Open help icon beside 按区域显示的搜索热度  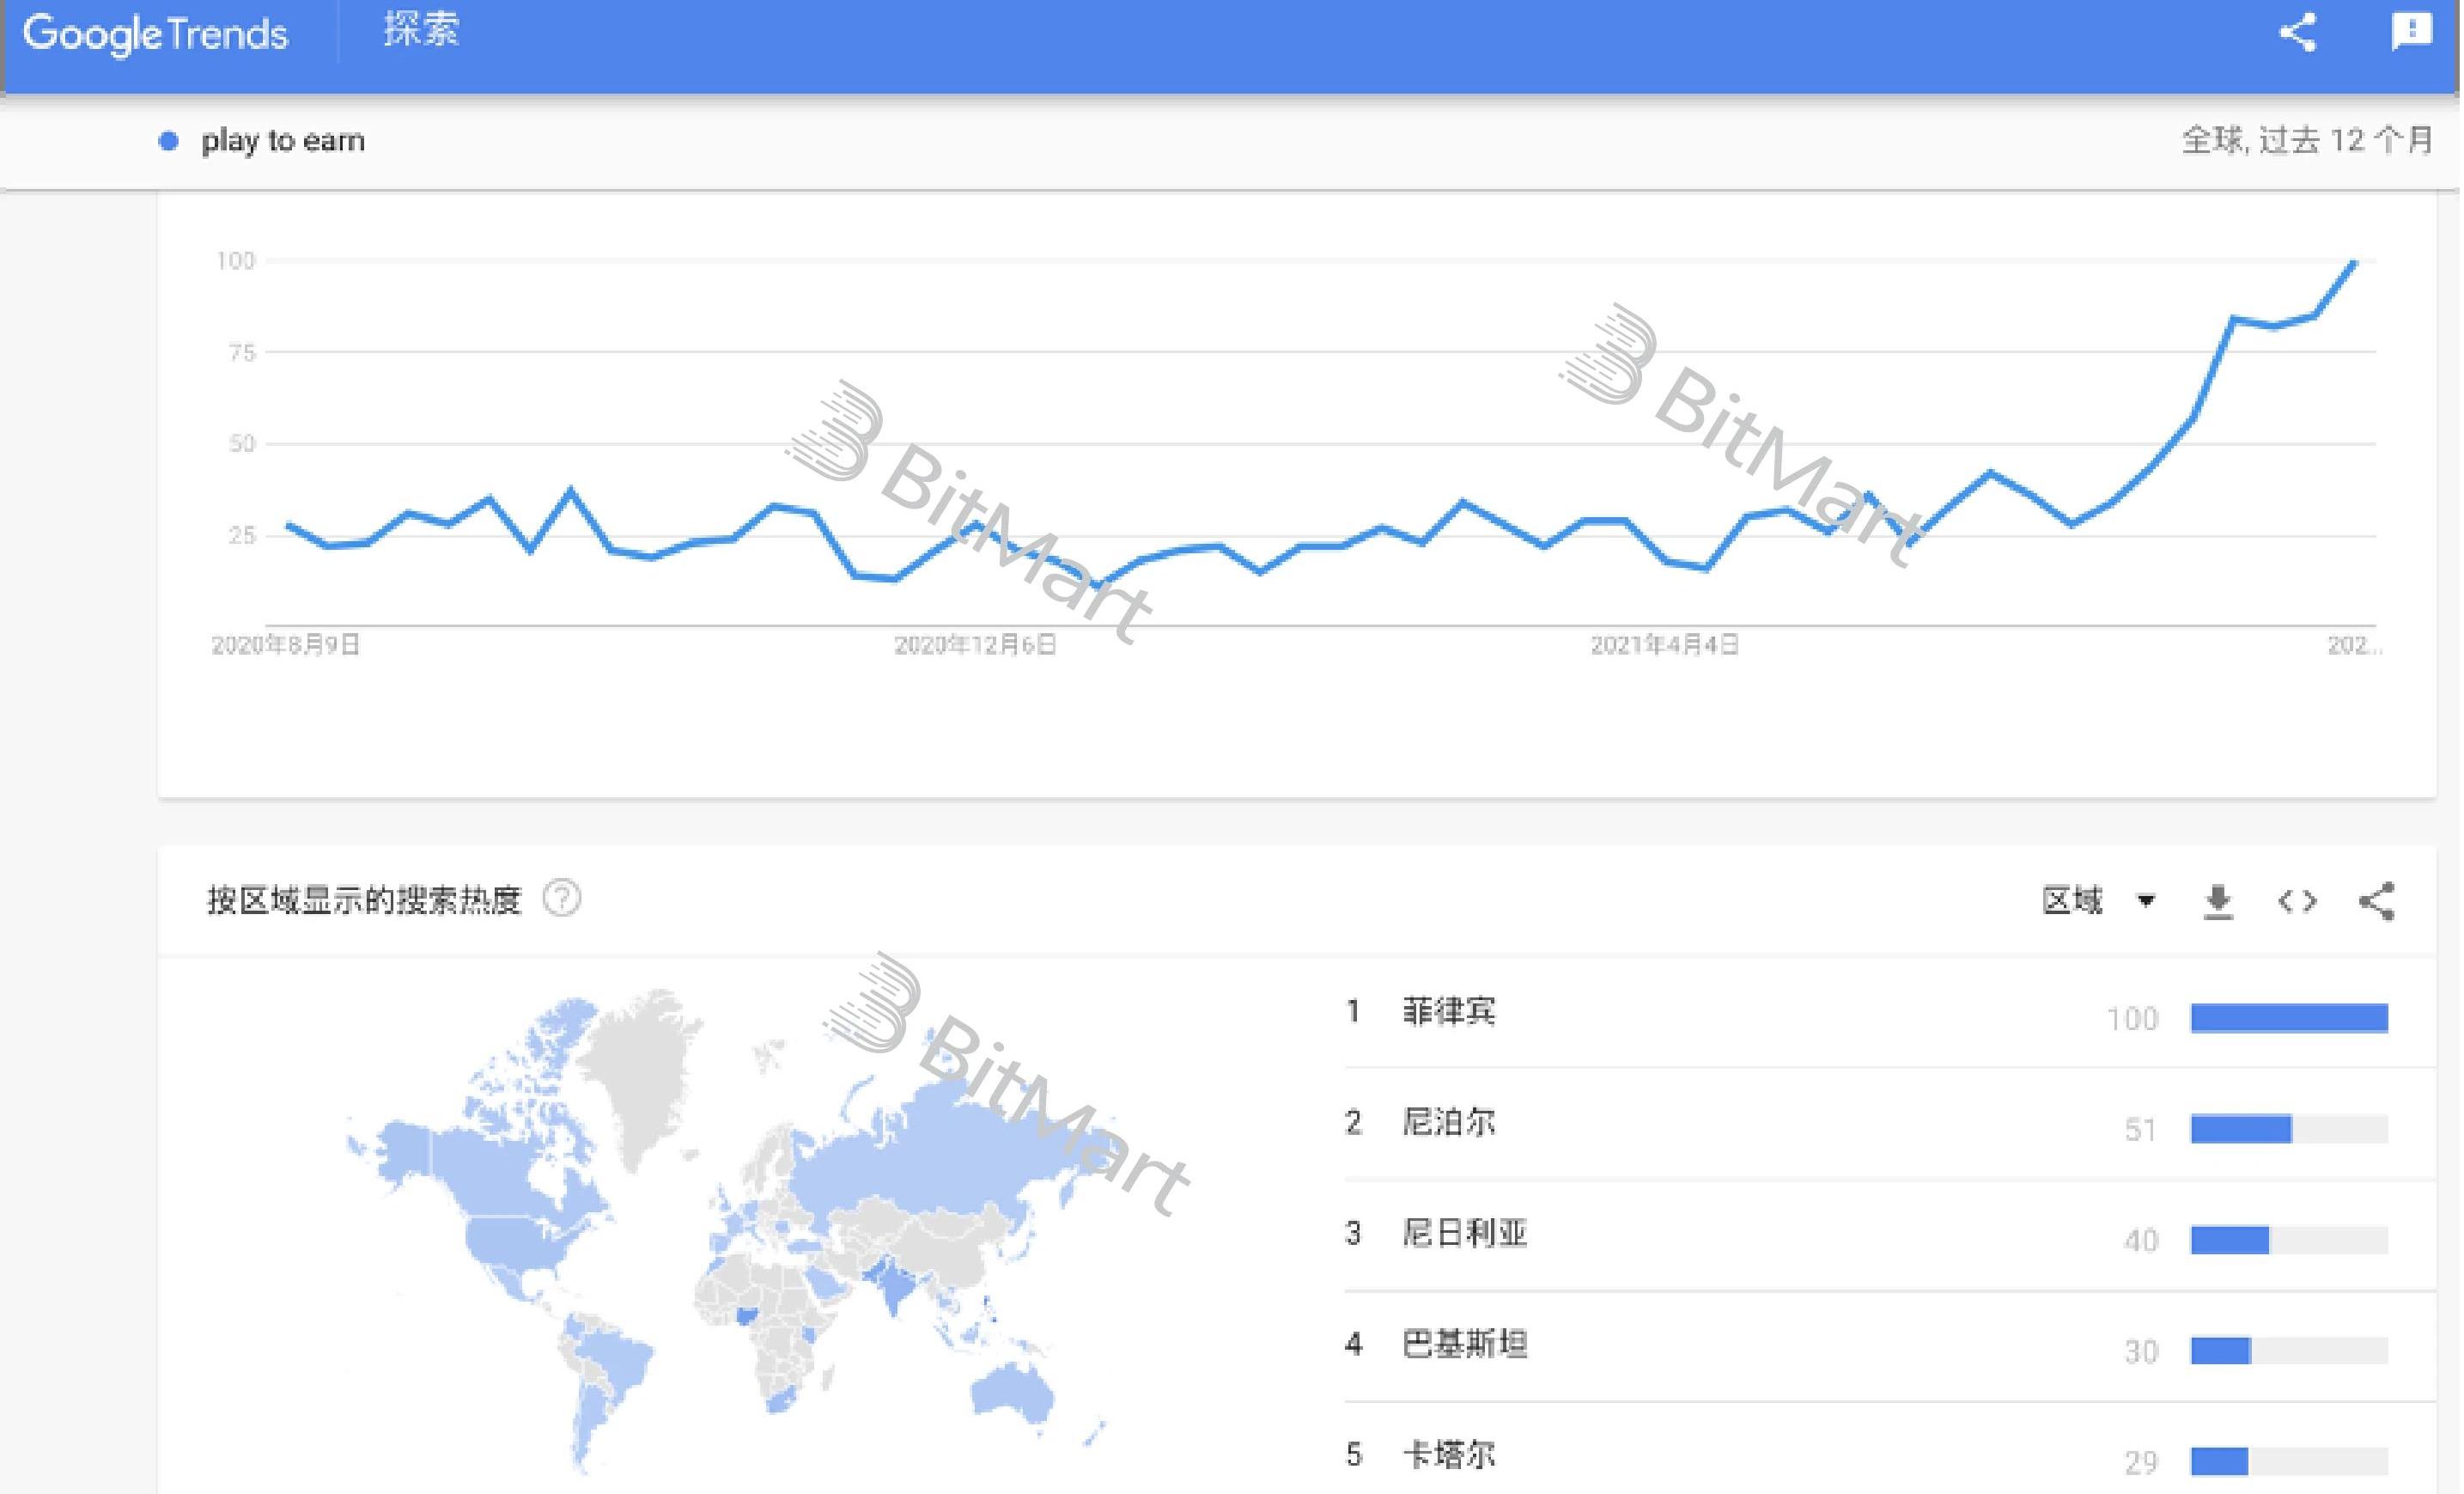562,898
